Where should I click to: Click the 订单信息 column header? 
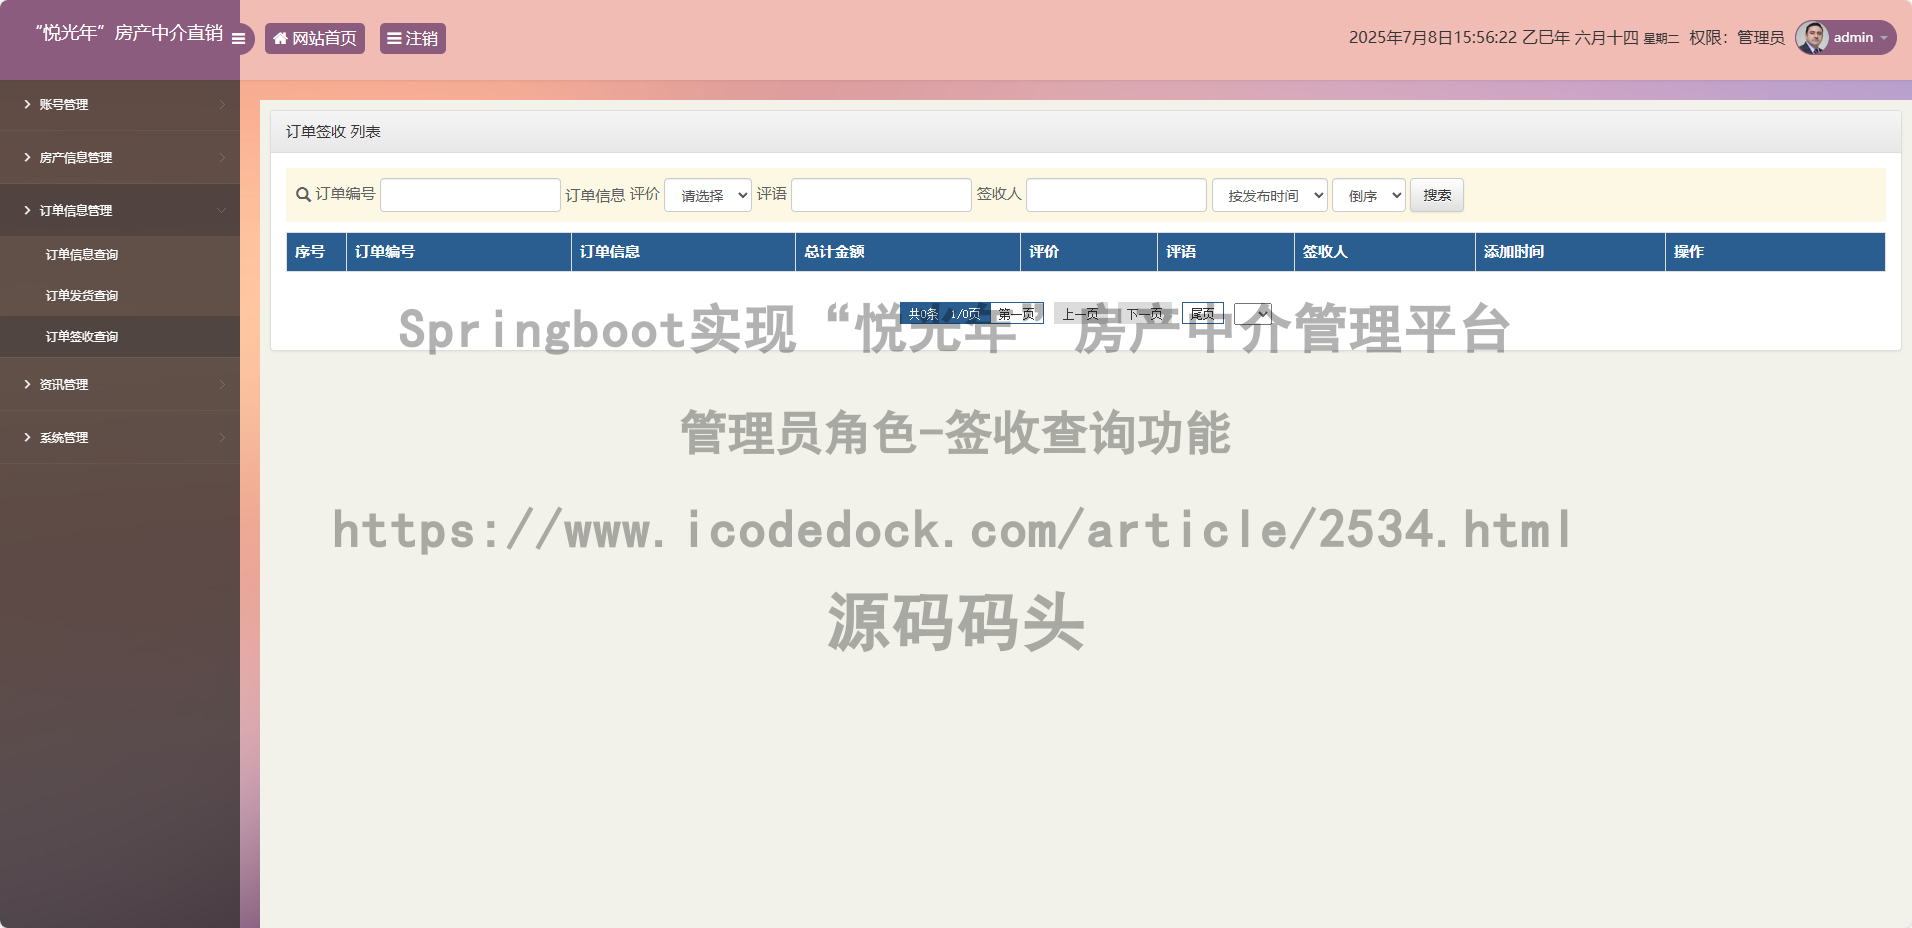(x=684, y=252)
